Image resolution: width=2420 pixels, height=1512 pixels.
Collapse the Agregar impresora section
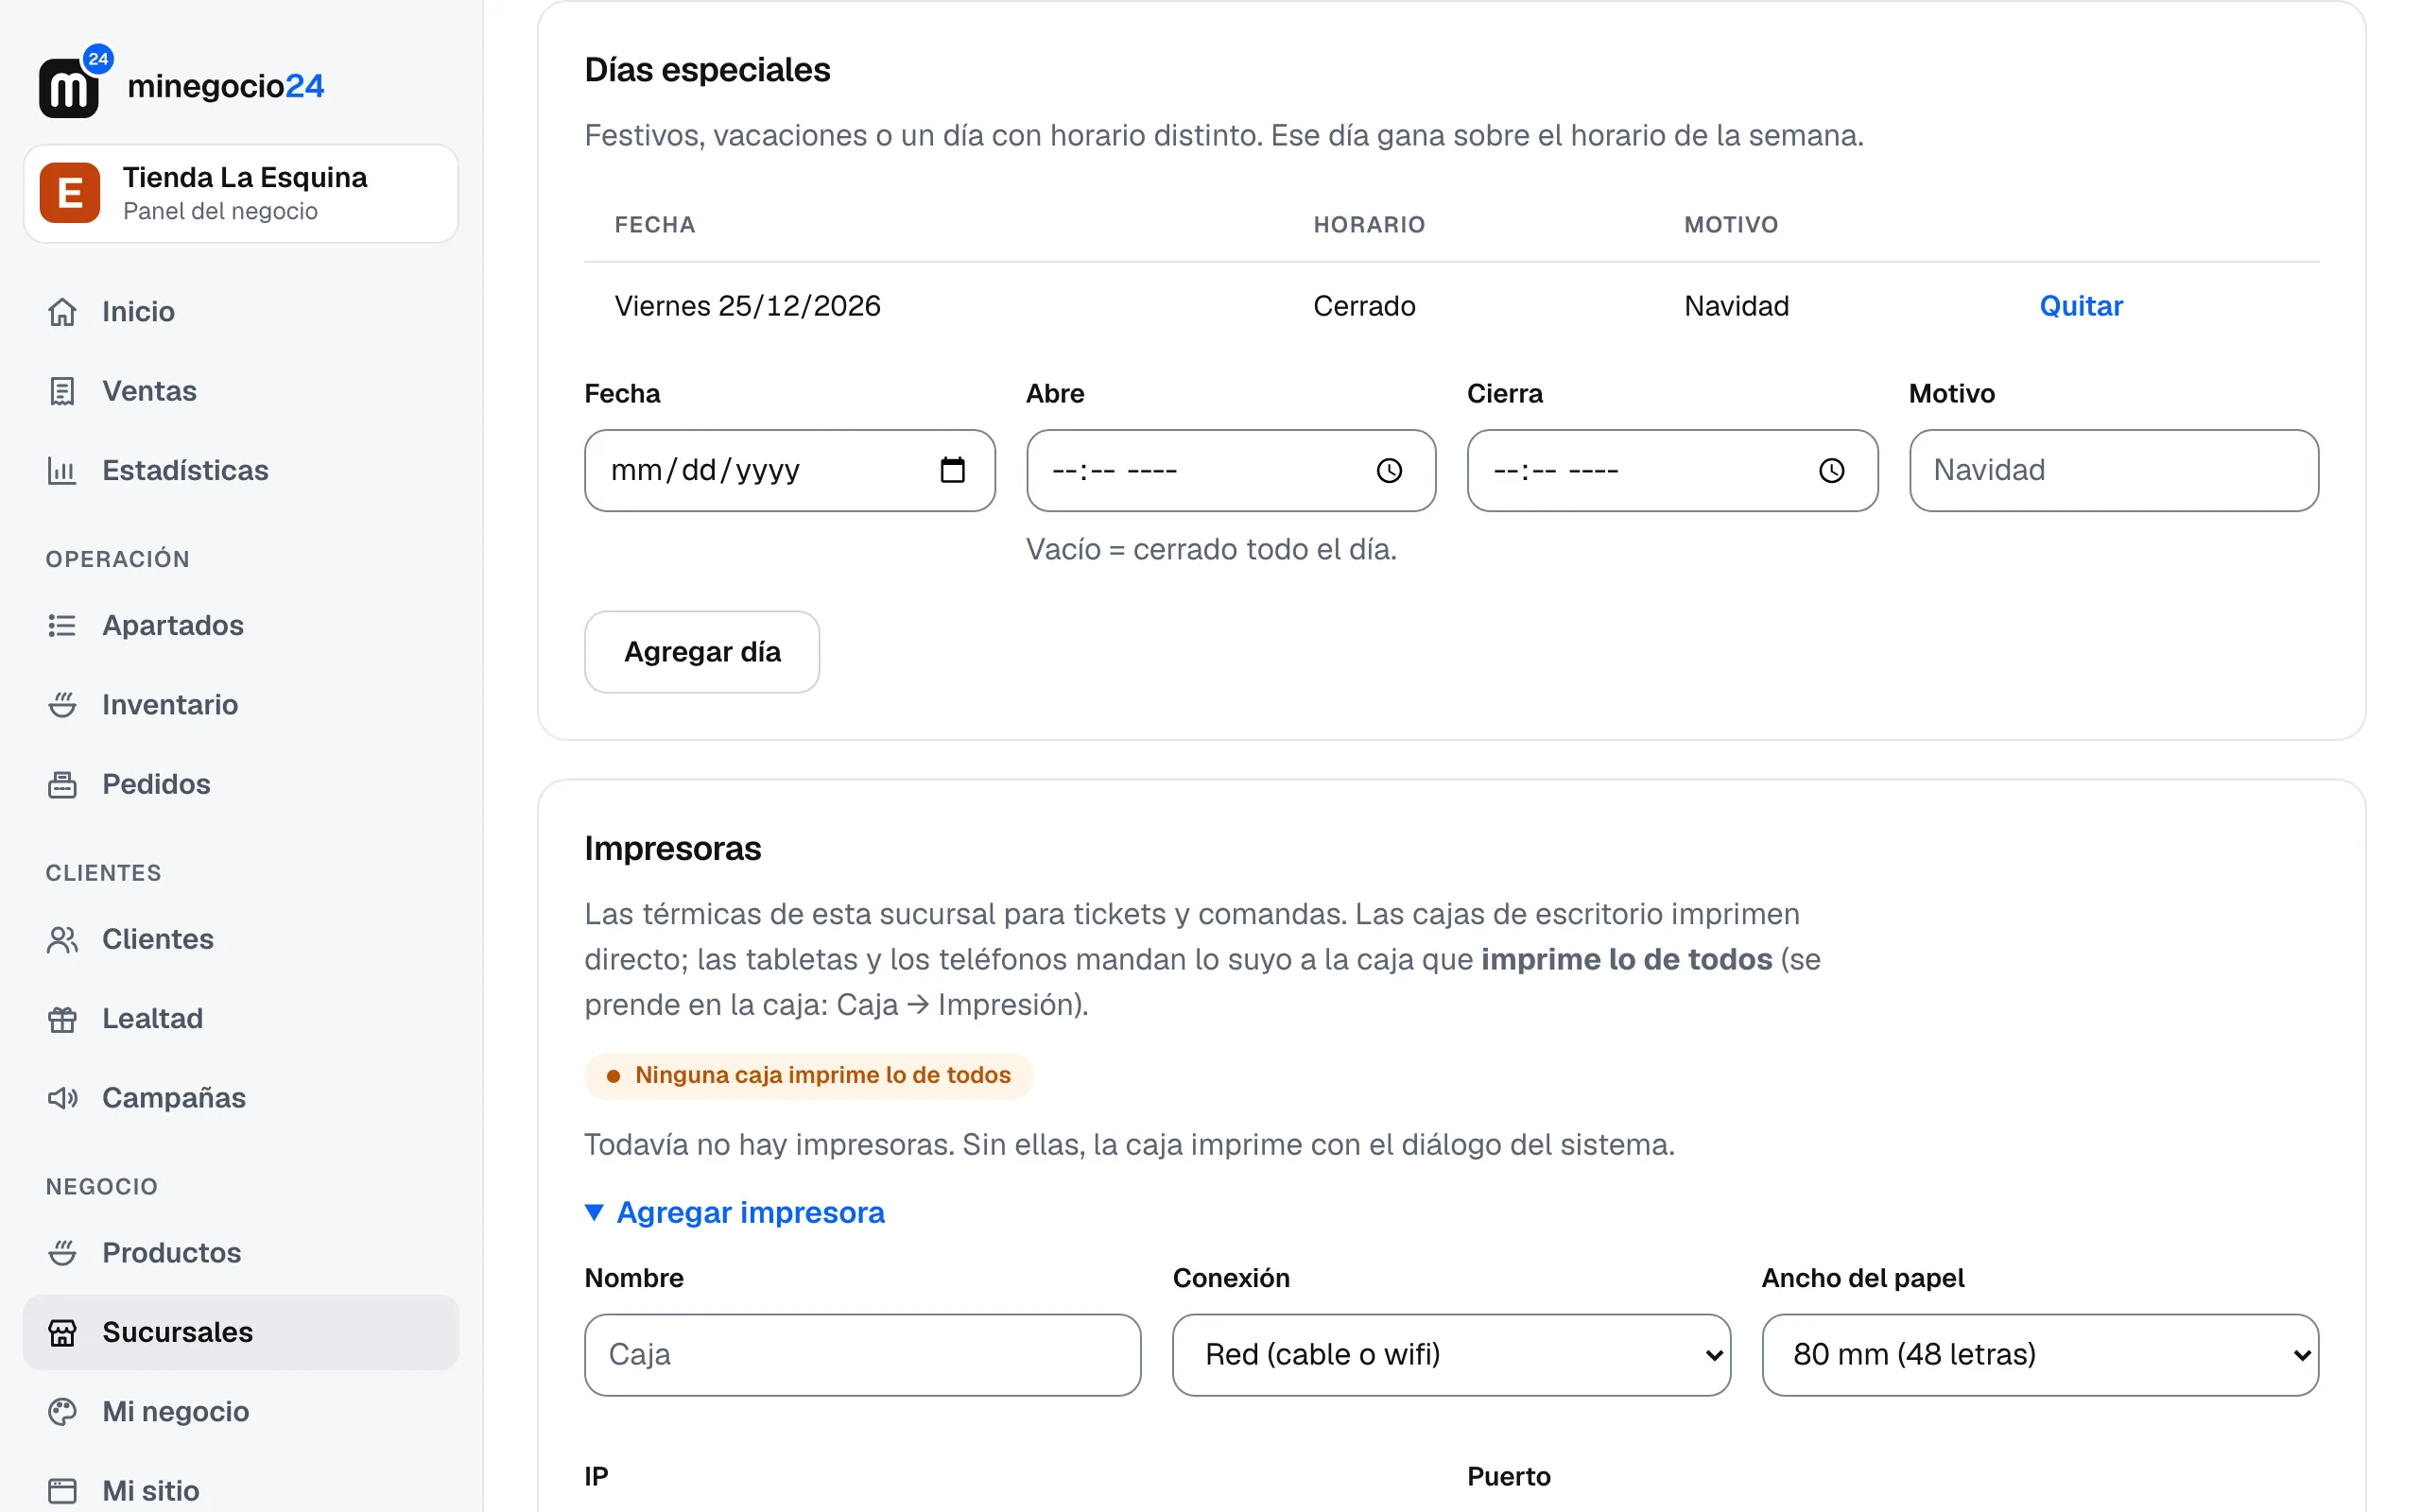[x=735, y=1212]
